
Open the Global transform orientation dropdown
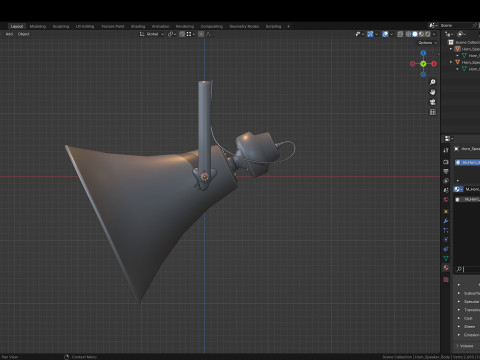[x=152, y=34]
